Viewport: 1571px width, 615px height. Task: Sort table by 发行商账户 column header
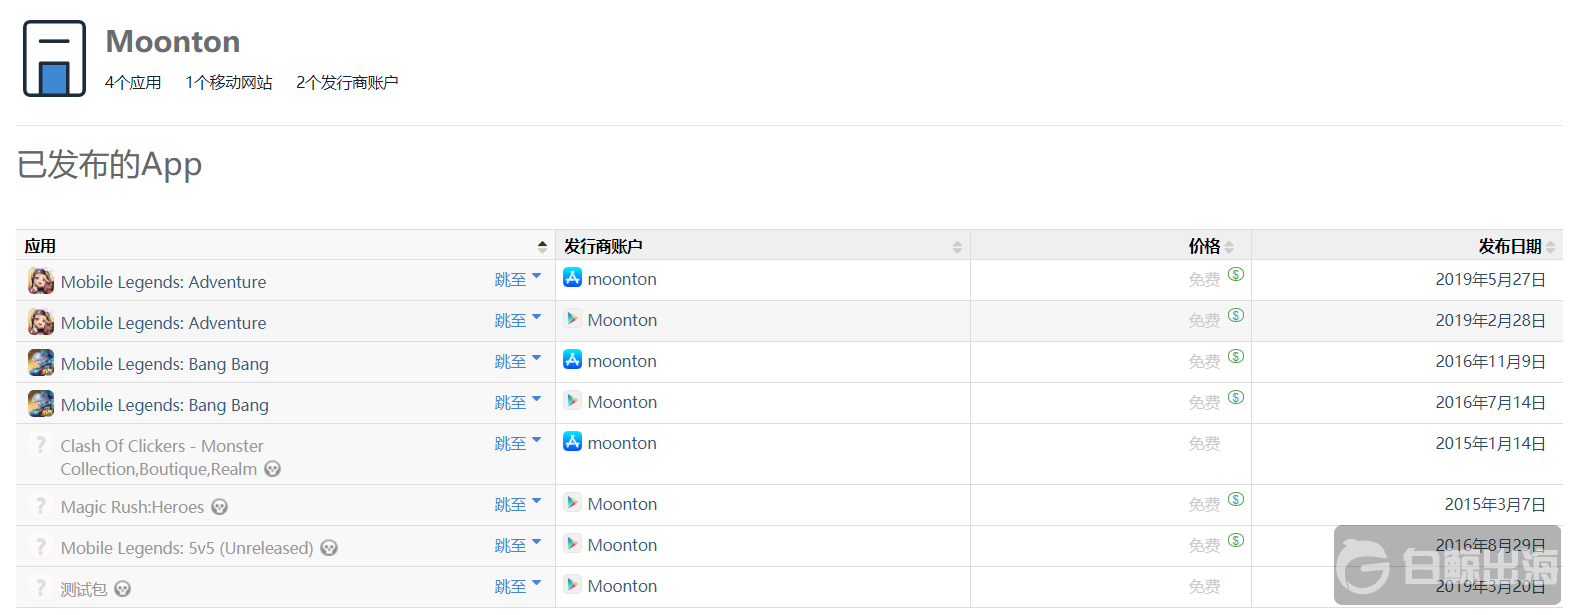click(762, 246)
